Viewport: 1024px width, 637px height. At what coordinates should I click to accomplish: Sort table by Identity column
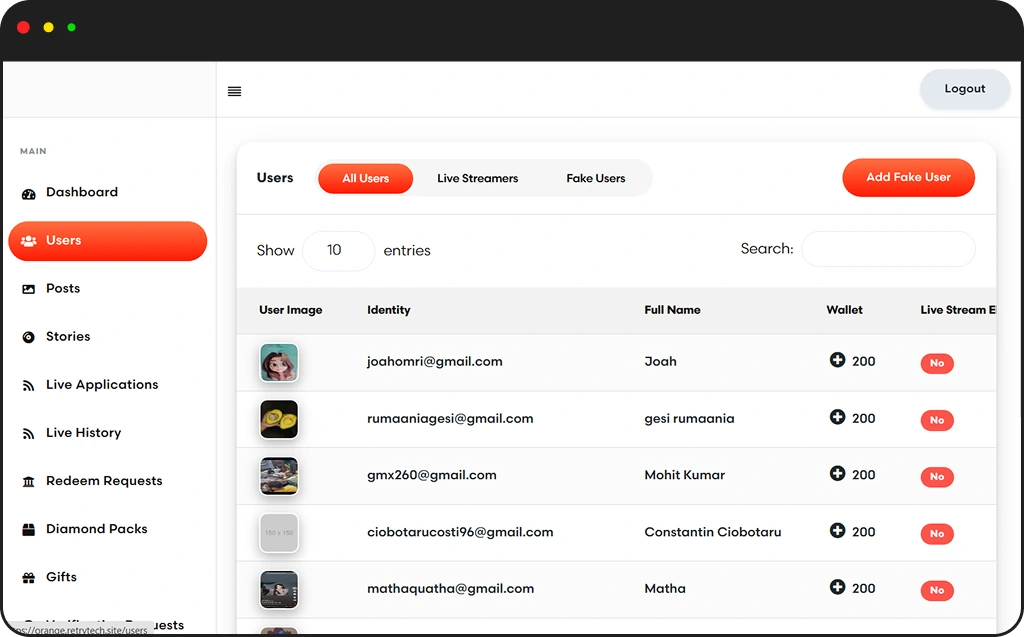(x=389, y=310)
